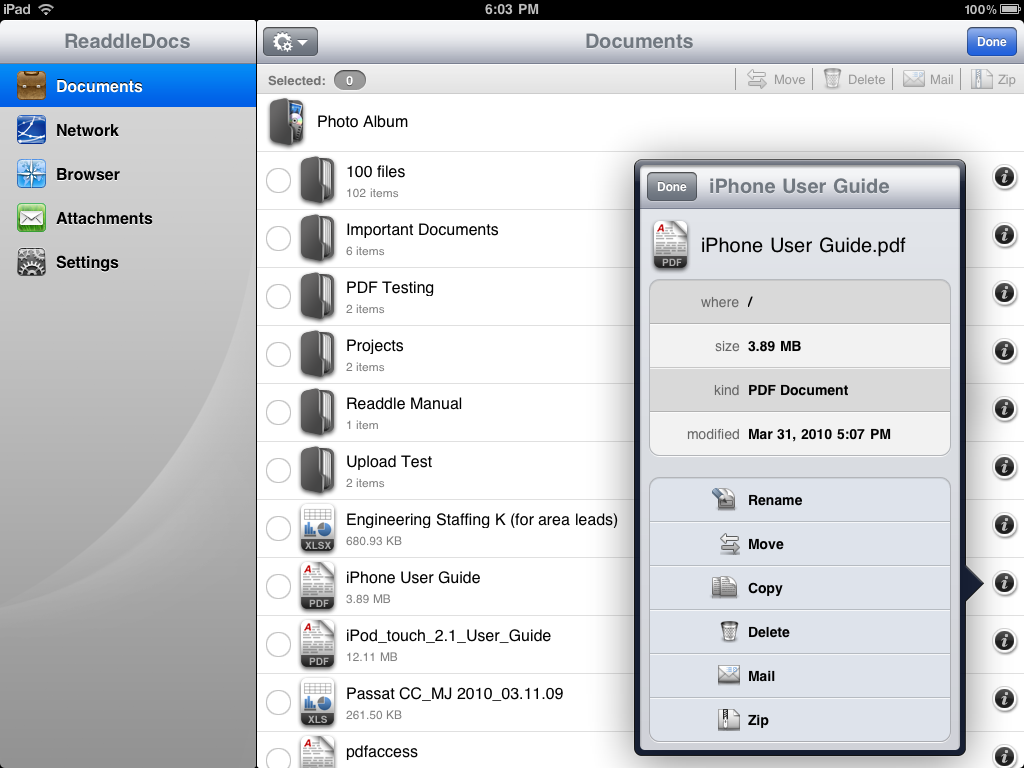The height and width of the screenshot is (768, 1024).
Task: Show info for the 100 files folder
Action: click(1004, 177)
